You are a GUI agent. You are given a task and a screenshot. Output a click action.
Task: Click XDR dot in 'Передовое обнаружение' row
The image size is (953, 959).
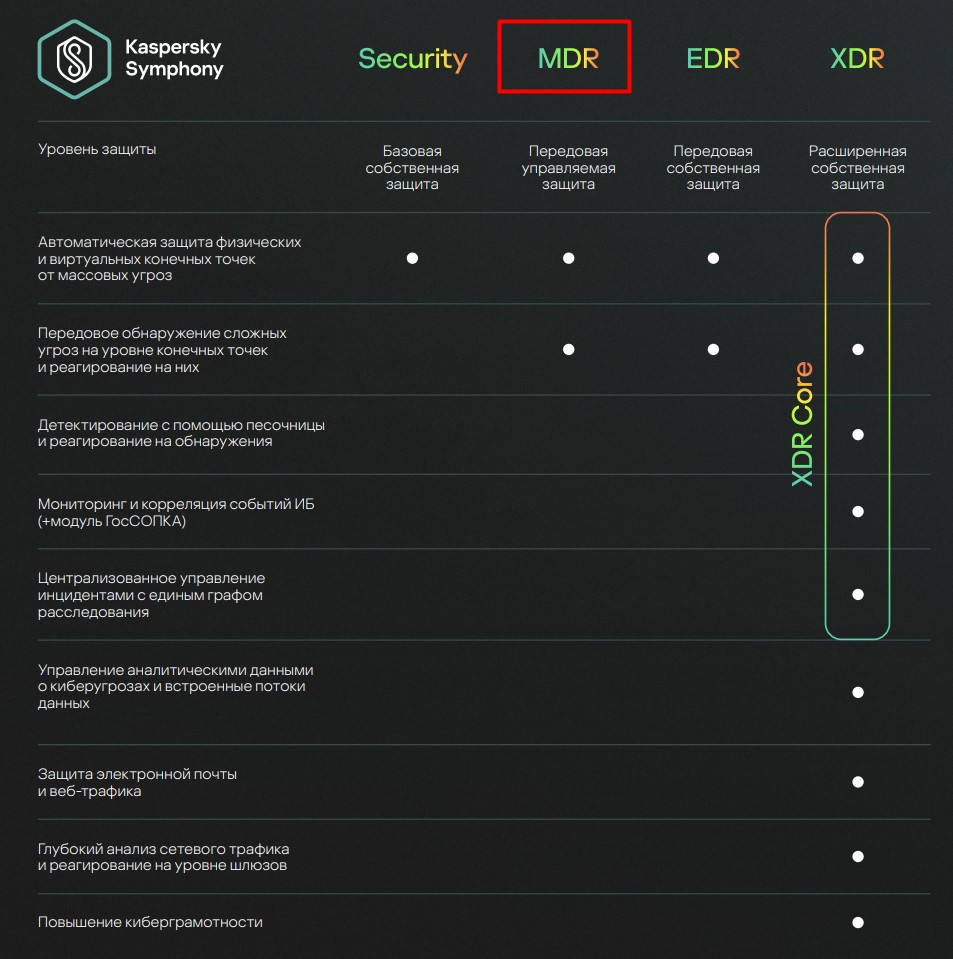pos(858,349)
